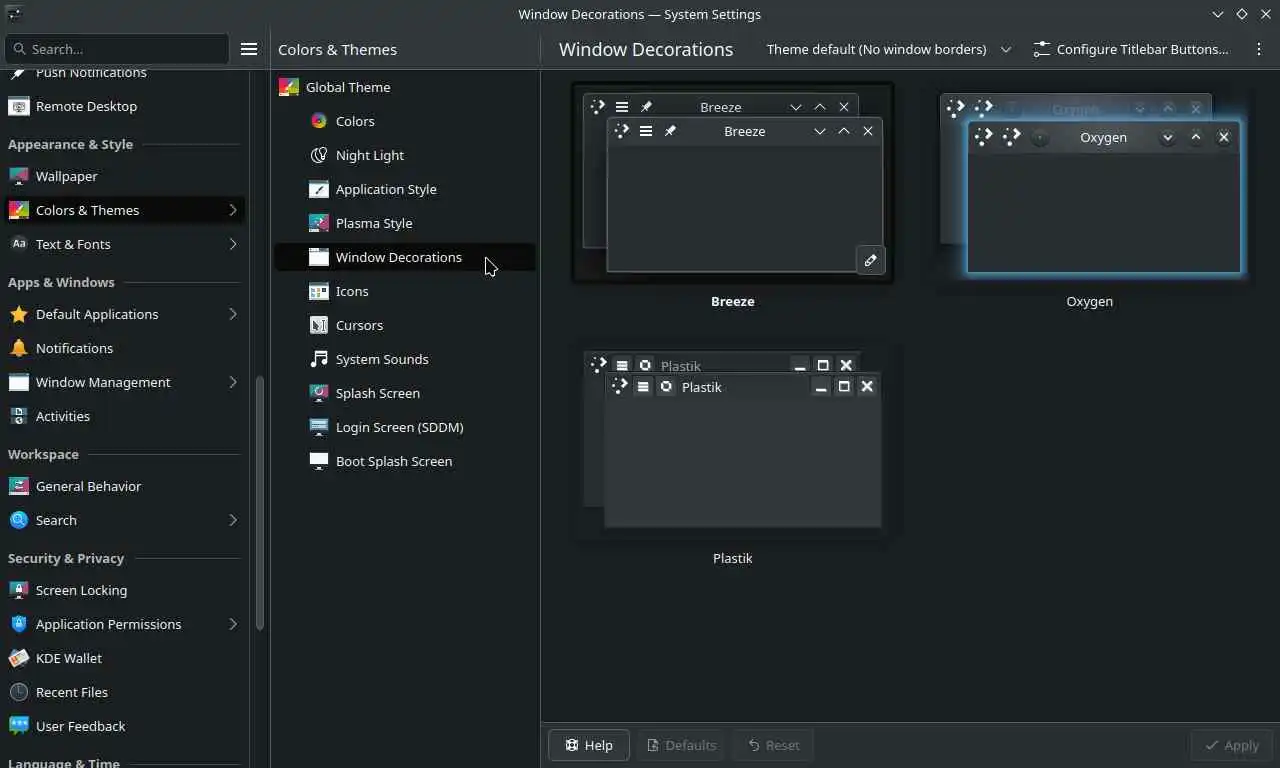Click the General Behavior icon
This screenshot has width=1280, height=768.
click(x=18, y=486)
